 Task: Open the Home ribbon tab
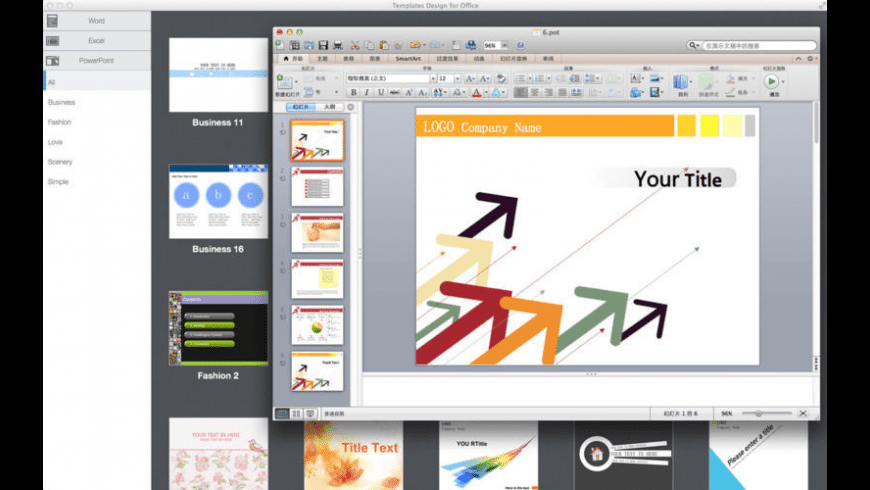(293, 59)
